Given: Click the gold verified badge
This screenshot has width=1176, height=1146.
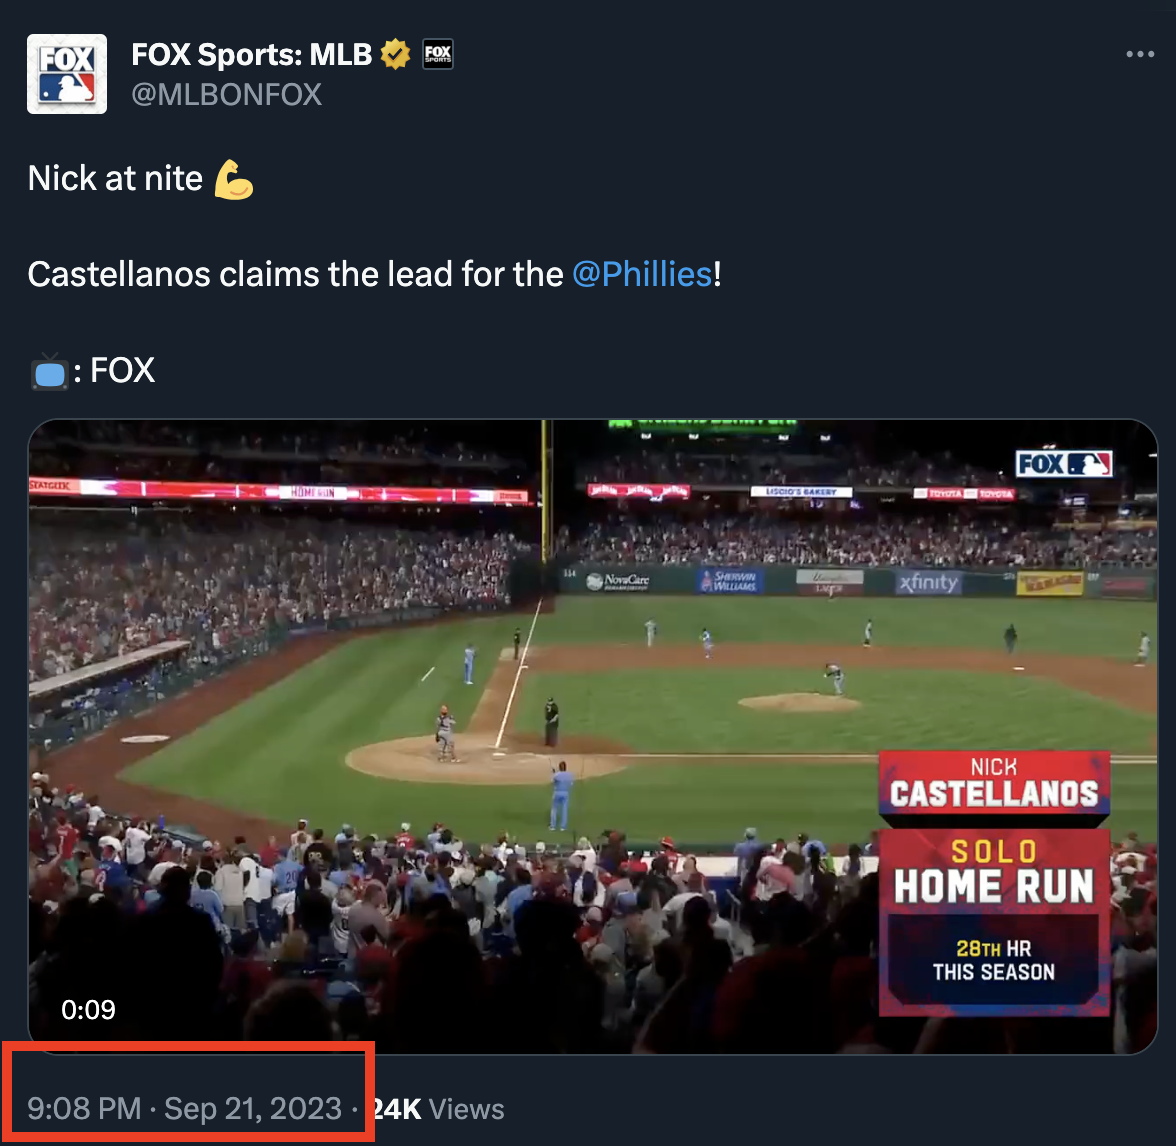Looking at the screenshot, I should pyautogui.click(x=396, y=54).
